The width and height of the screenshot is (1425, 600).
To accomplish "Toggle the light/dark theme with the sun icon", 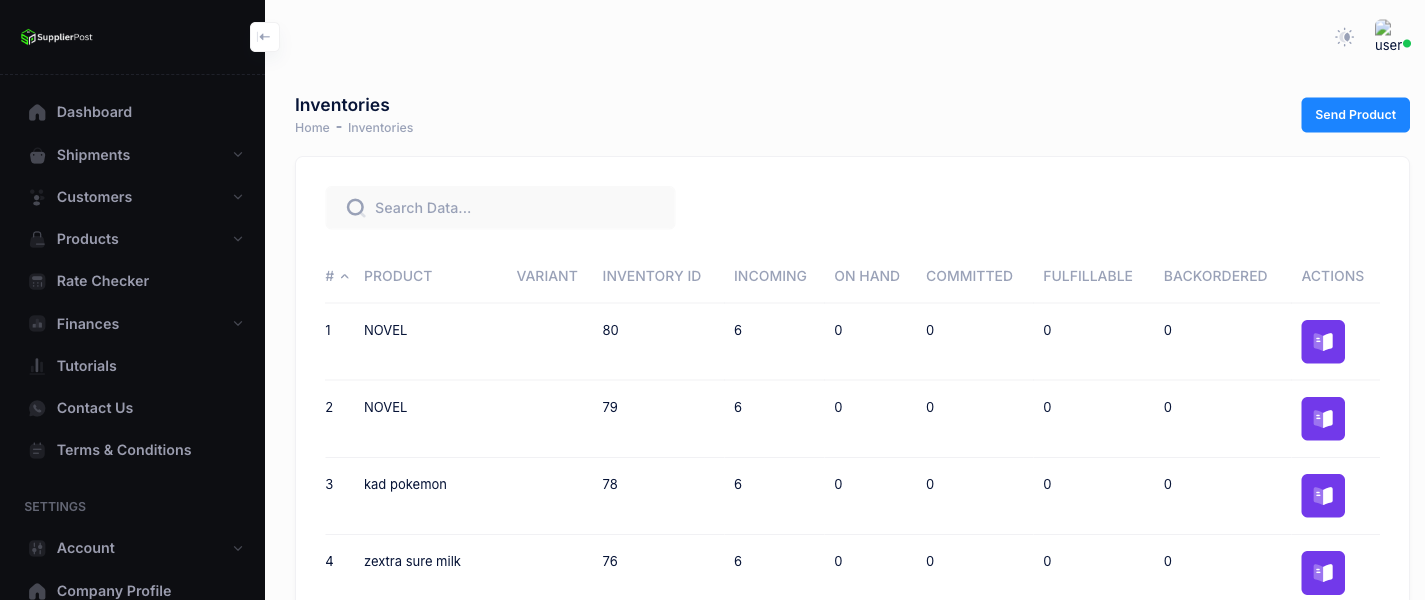I will (1344, 37).
